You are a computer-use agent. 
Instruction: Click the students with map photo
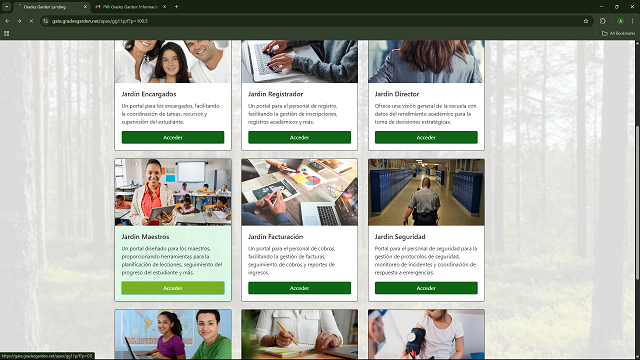click(x=173, y=334)
